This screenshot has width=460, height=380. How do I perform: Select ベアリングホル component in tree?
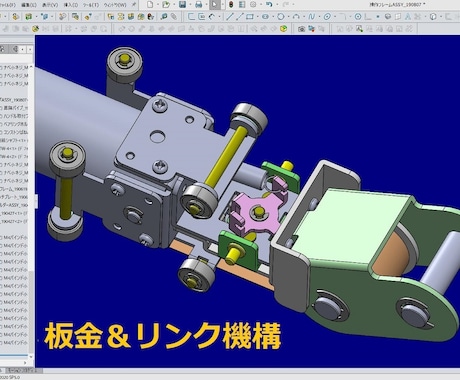pos(15,124)
